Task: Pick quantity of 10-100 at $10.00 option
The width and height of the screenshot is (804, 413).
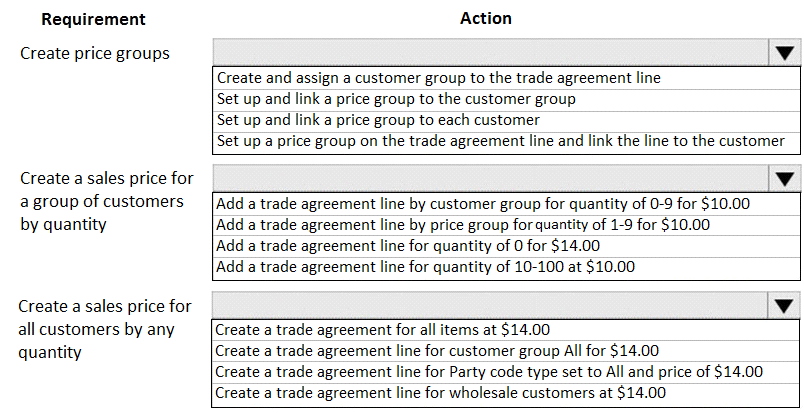Action: click(506, 267)
